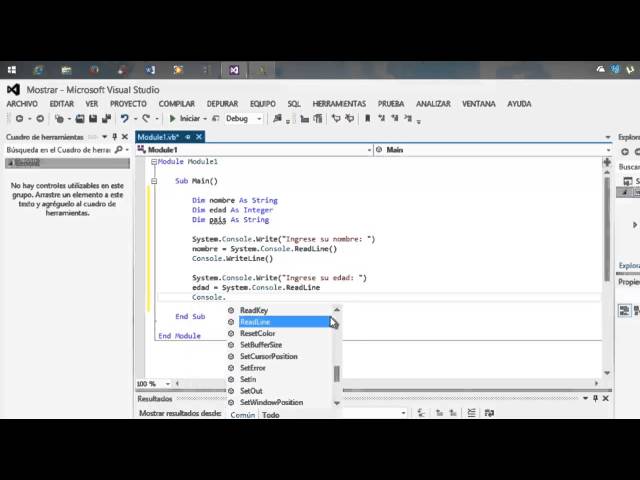Select SetBufferSize in the IntelliSense list

click(261, 345)
